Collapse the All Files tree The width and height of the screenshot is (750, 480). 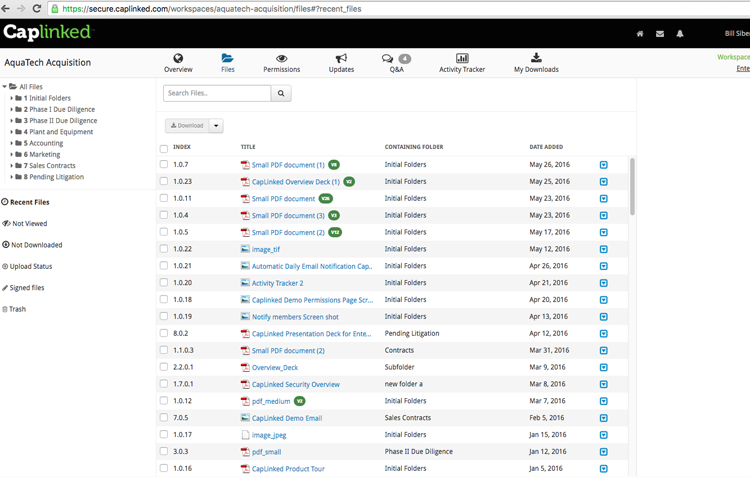coord(4,87)
